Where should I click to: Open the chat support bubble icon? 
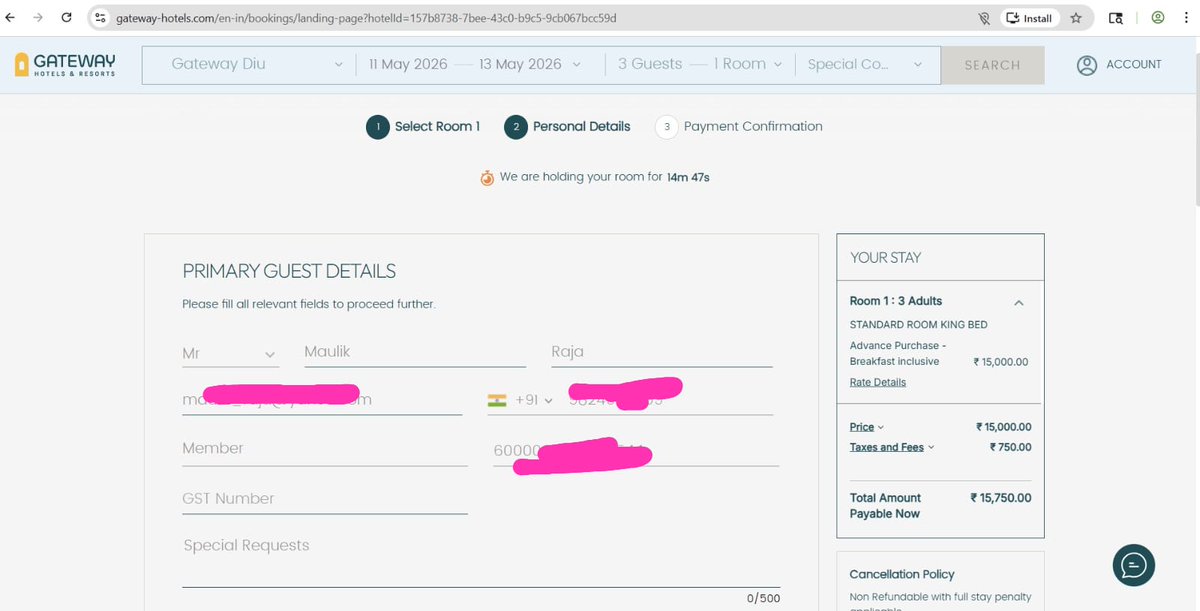(1134, 565)
